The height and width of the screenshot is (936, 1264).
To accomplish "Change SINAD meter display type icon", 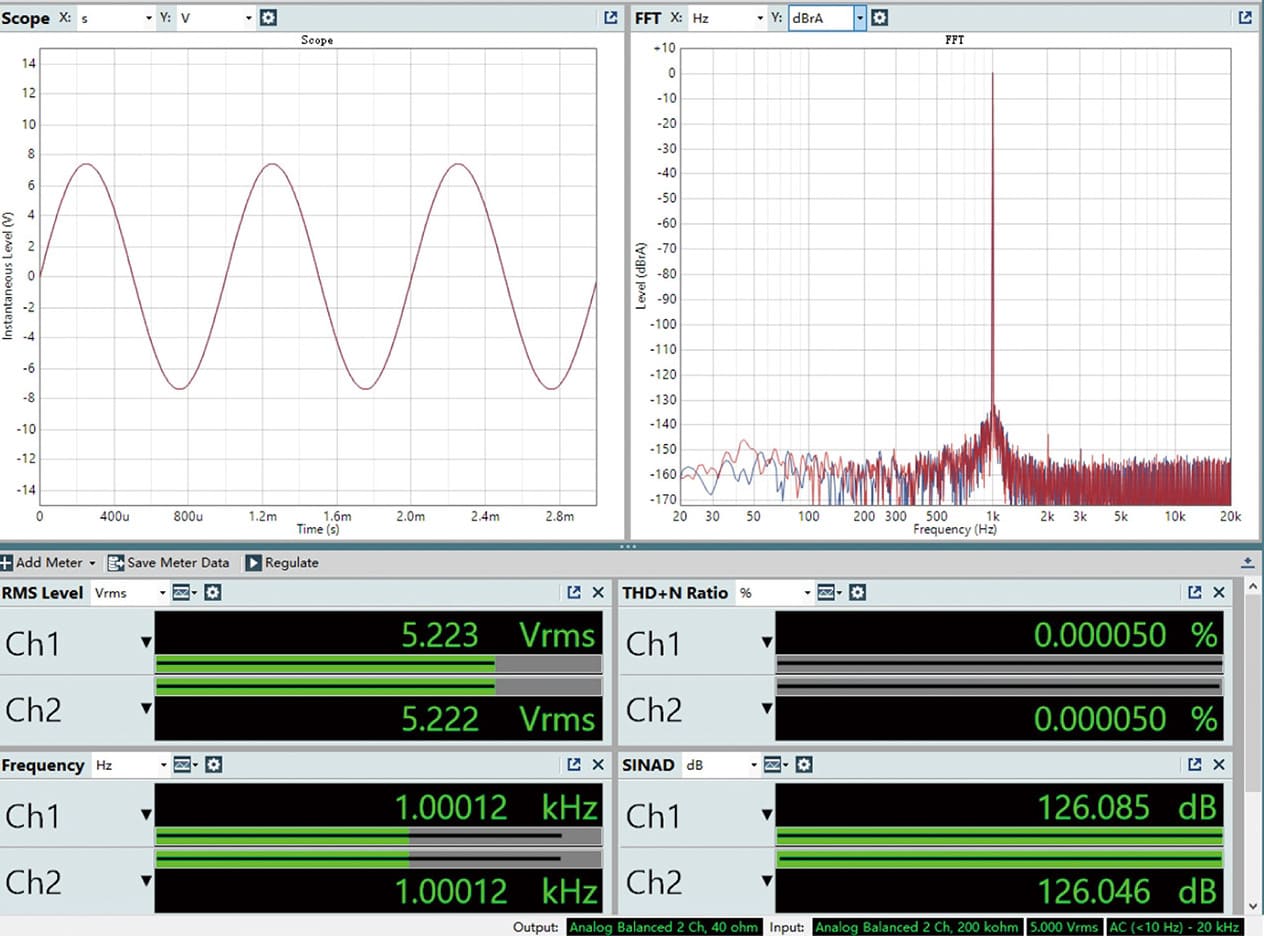I will coord(775,765).
